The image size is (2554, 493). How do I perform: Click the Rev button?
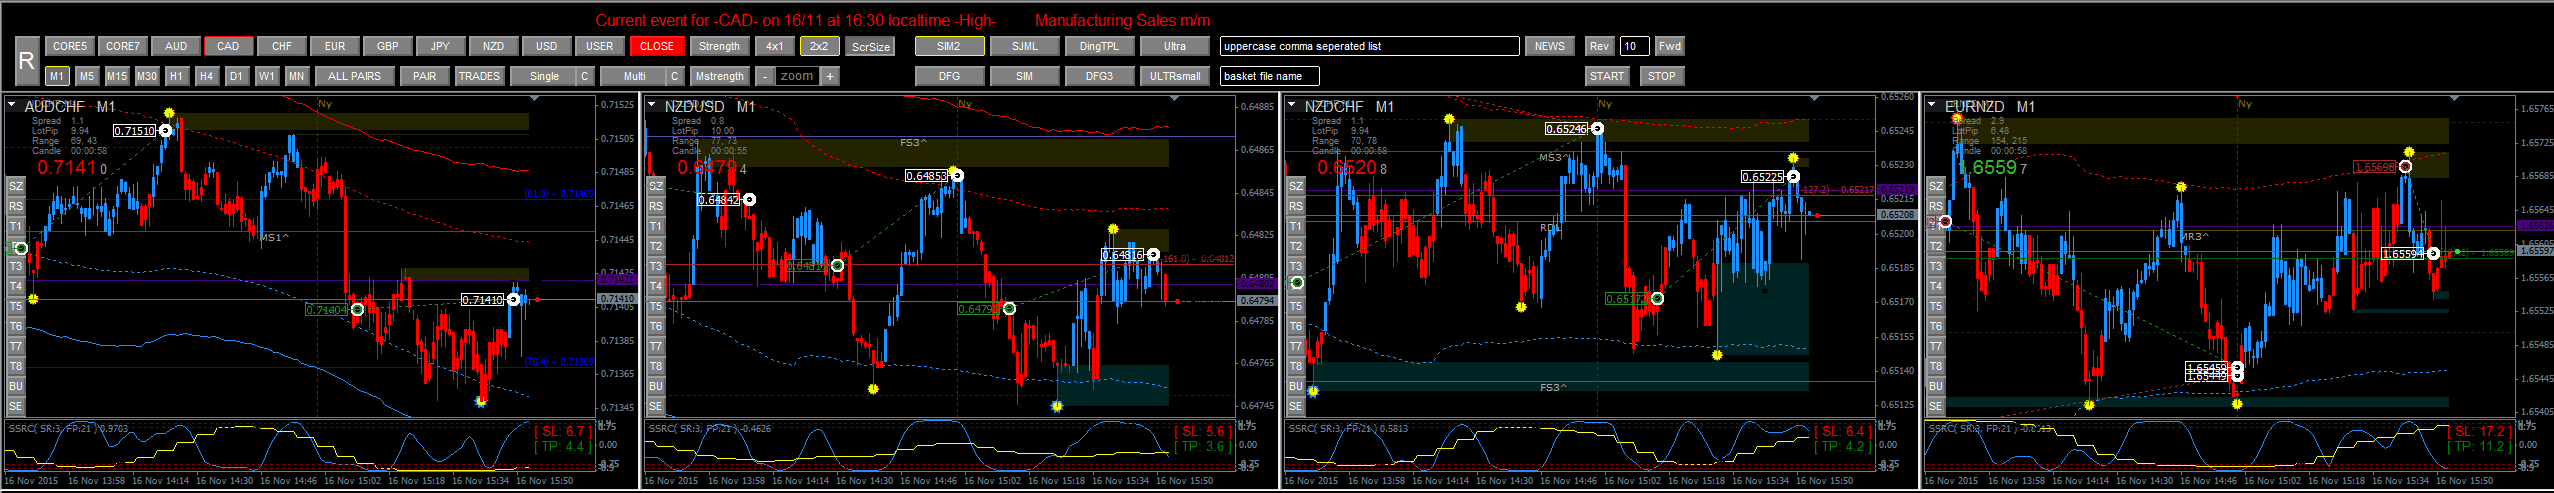click(1599, 46)
